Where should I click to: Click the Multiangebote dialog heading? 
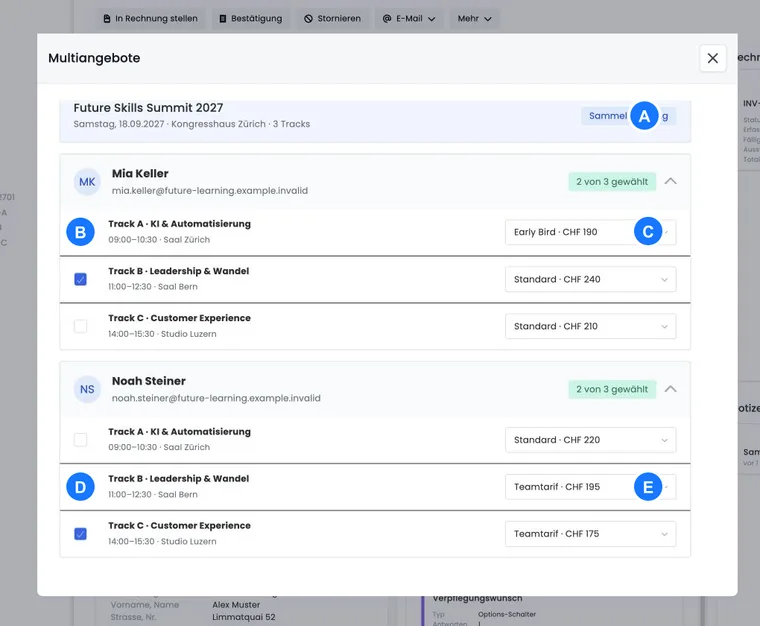94,58
